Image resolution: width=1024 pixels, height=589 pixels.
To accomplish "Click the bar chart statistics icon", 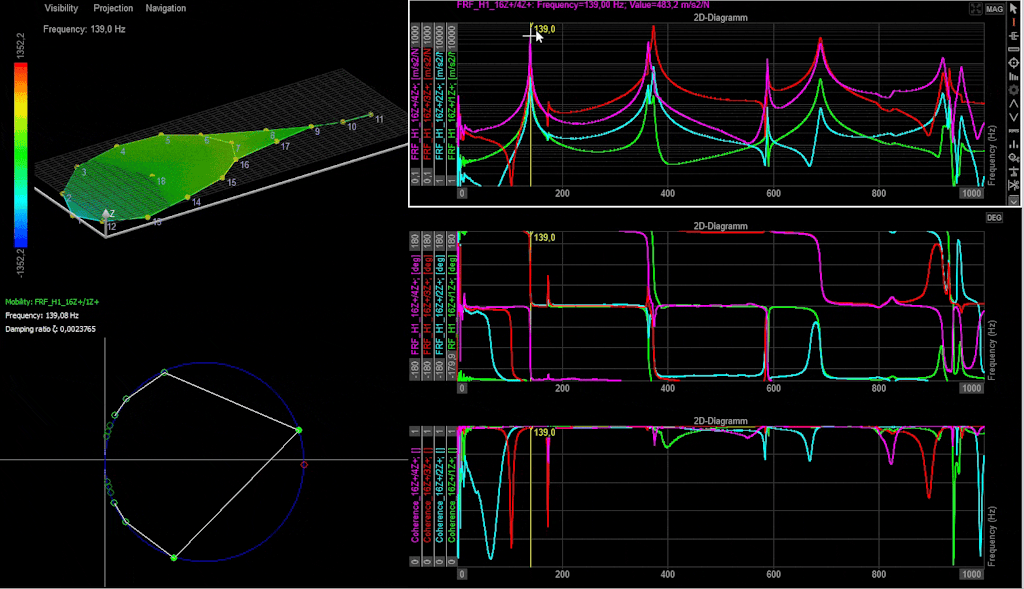I will (x=1014, y=145).
